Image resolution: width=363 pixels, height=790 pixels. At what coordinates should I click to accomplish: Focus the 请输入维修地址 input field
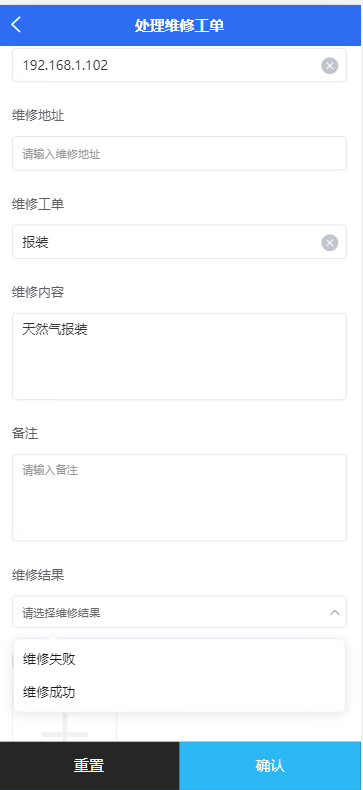pyautogui.click(x=179, y=153)
